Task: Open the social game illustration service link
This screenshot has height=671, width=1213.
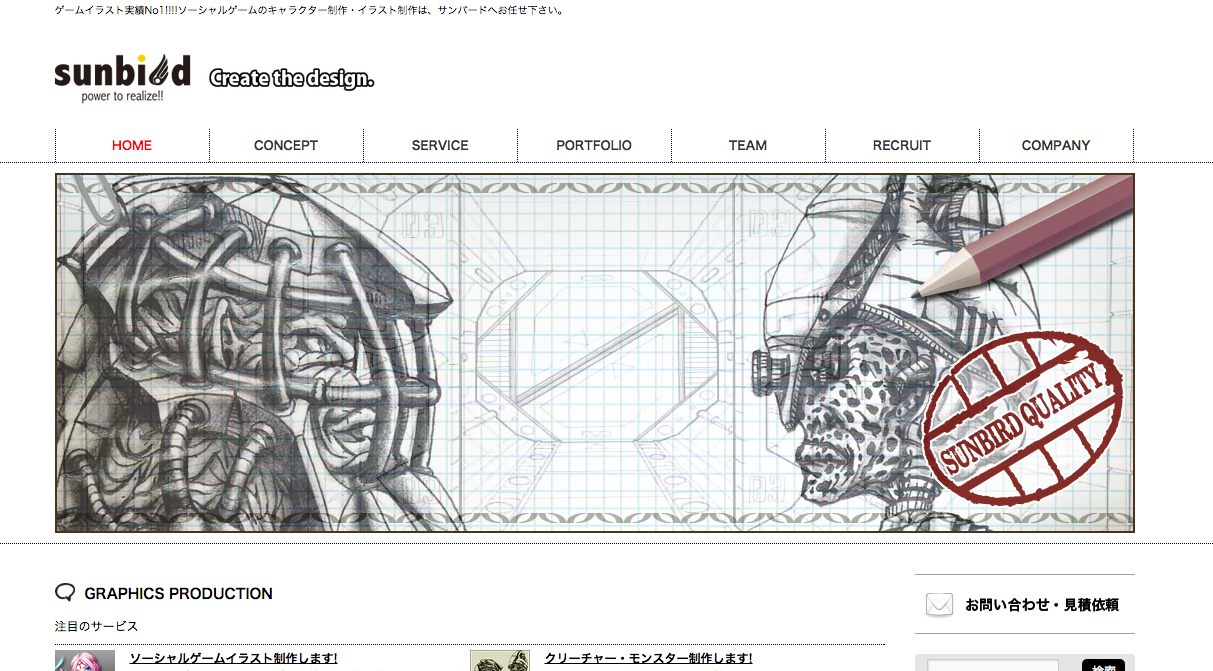Action: [233, 658]
